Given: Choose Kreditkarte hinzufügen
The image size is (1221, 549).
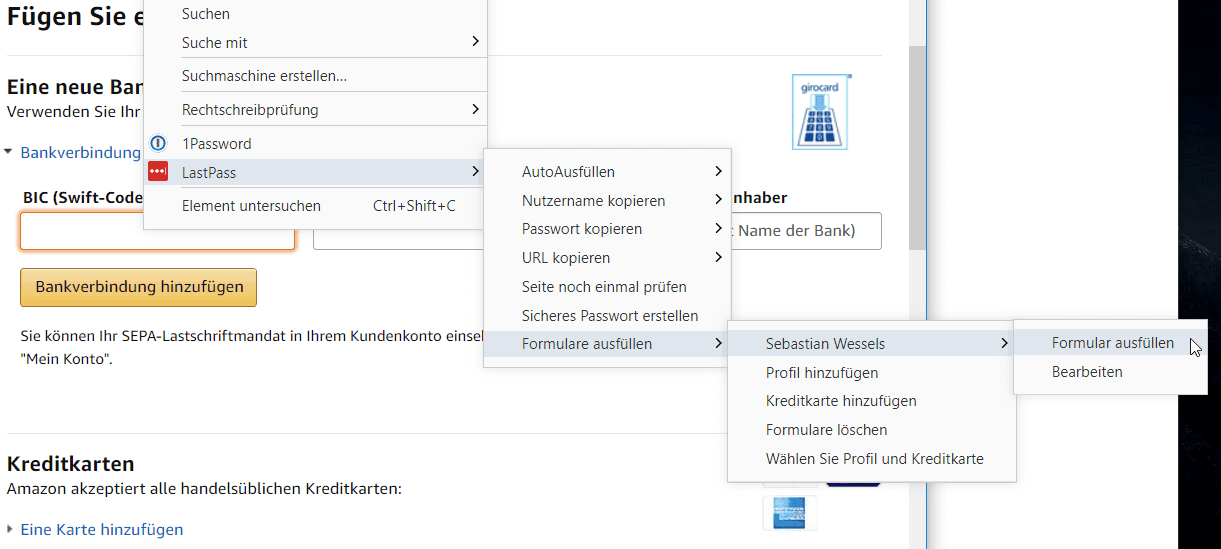Looking at the screenshot, I should click(871, 401).
